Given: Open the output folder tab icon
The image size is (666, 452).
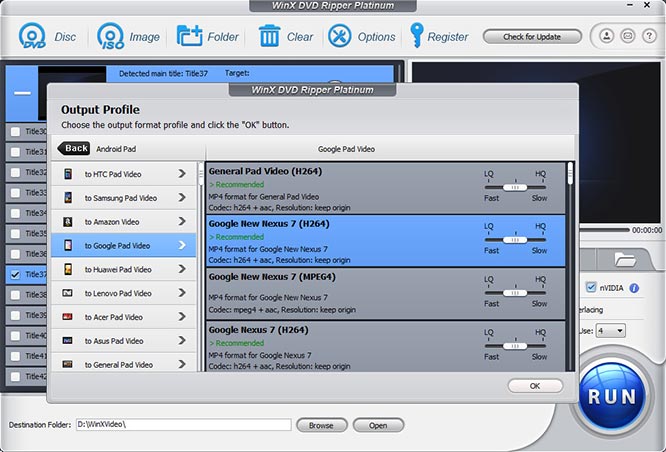Looking at the screenshot, I should tap(625, 259).
